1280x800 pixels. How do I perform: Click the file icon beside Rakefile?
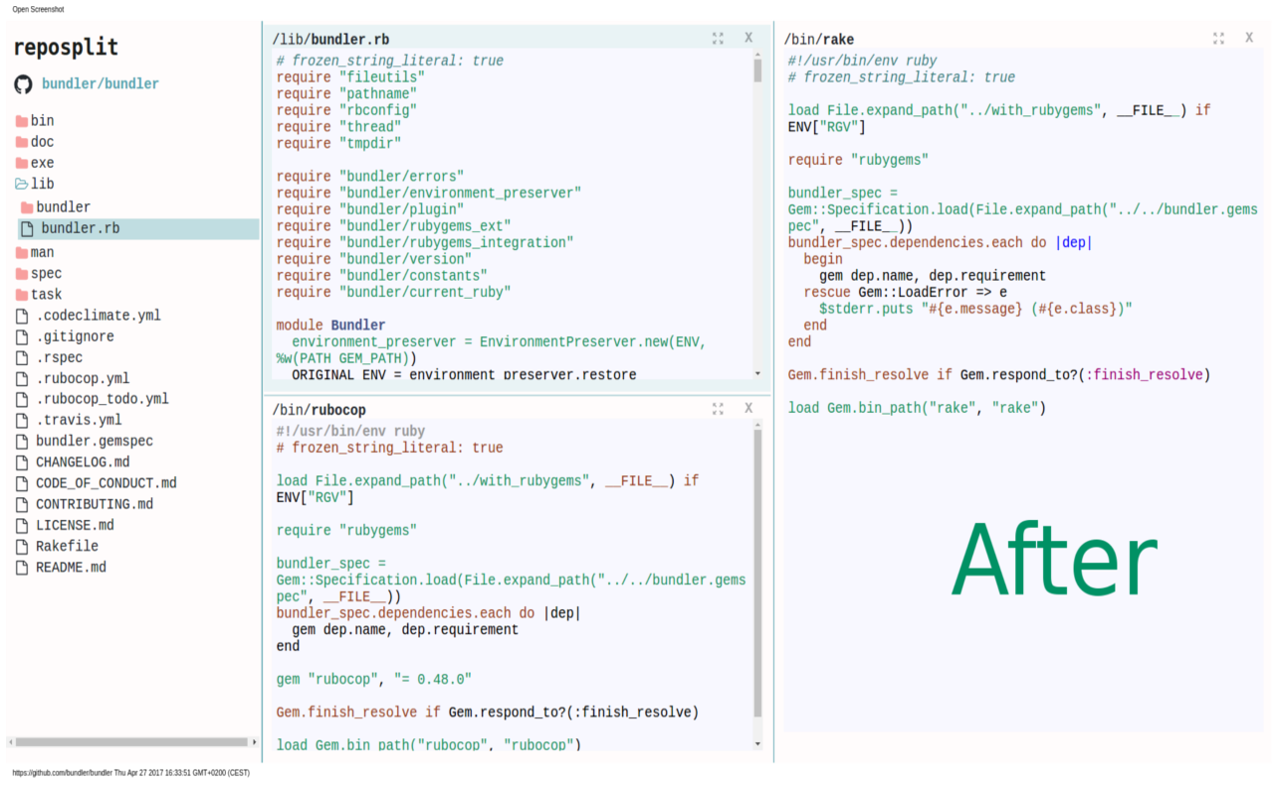[22, 546]
